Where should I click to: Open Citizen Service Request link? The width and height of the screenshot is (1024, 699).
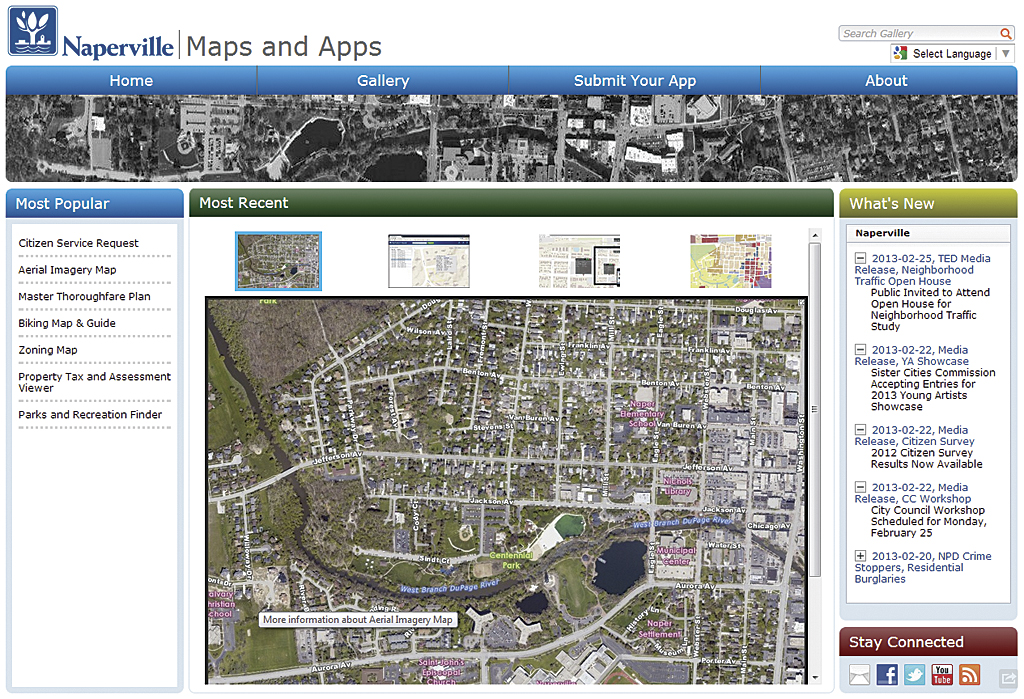pyautogui.click(x=78, y=243)
